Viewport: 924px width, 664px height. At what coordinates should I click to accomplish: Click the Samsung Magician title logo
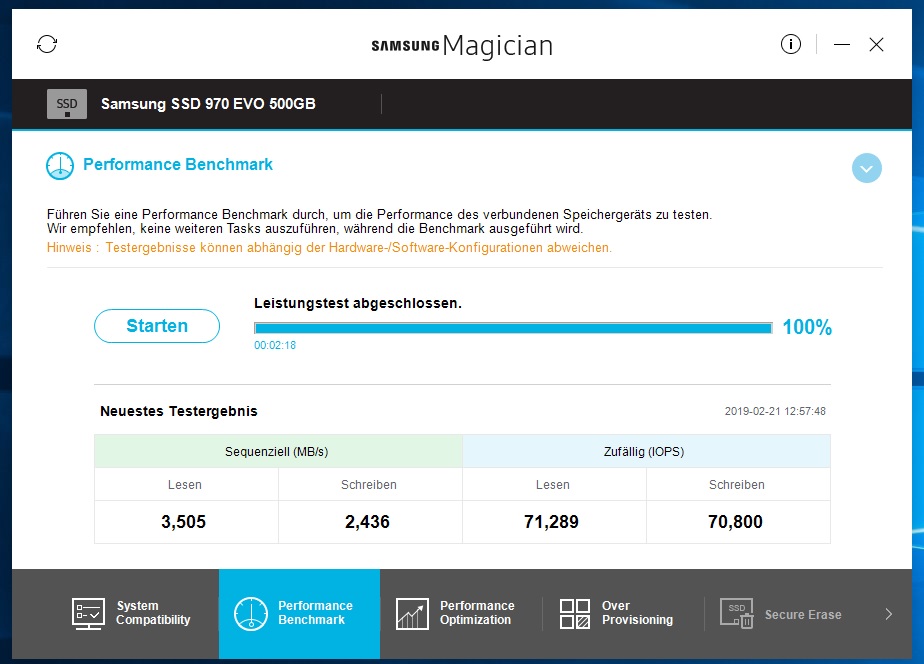click(x=462, y=45)
